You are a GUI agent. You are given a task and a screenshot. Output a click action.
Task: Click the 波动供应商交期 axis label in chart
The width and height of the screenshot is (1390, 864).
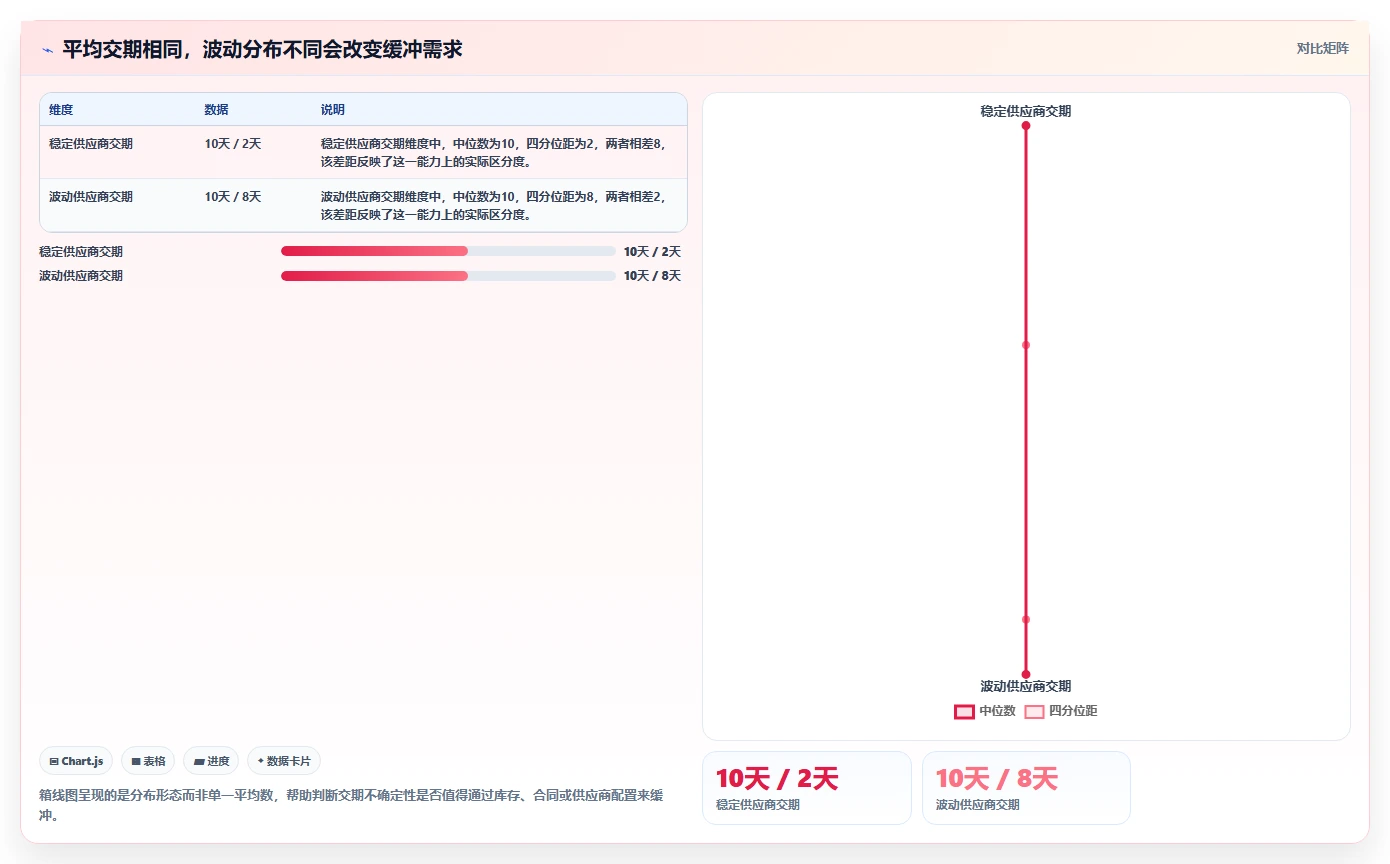click(1026, 686)
